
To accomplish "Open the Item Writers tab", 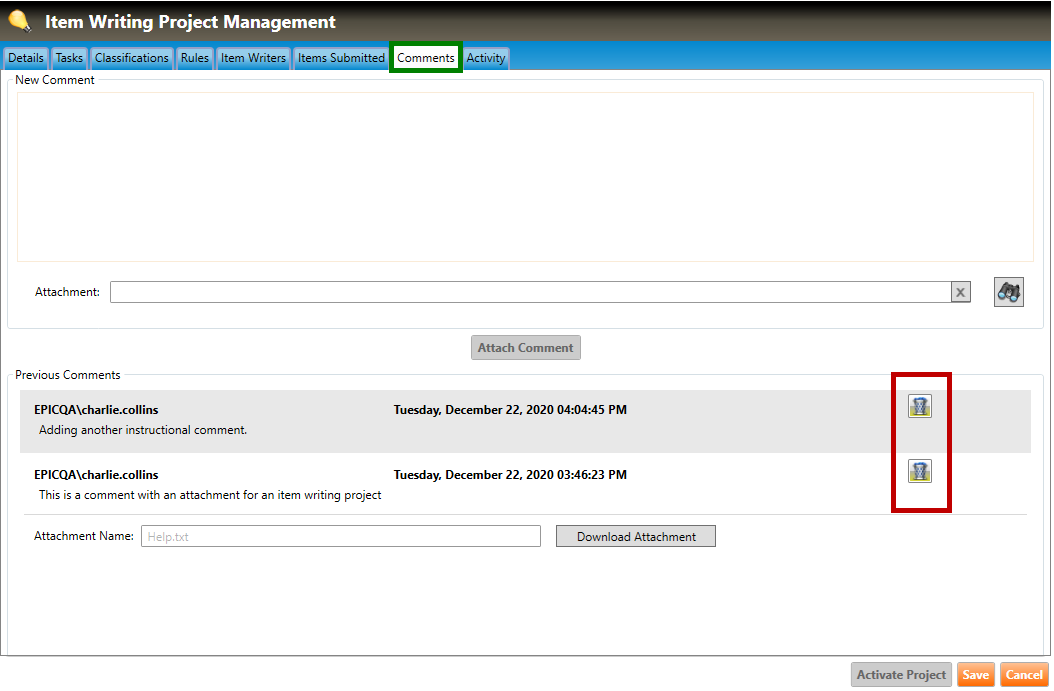I will (x=253, y=58).
